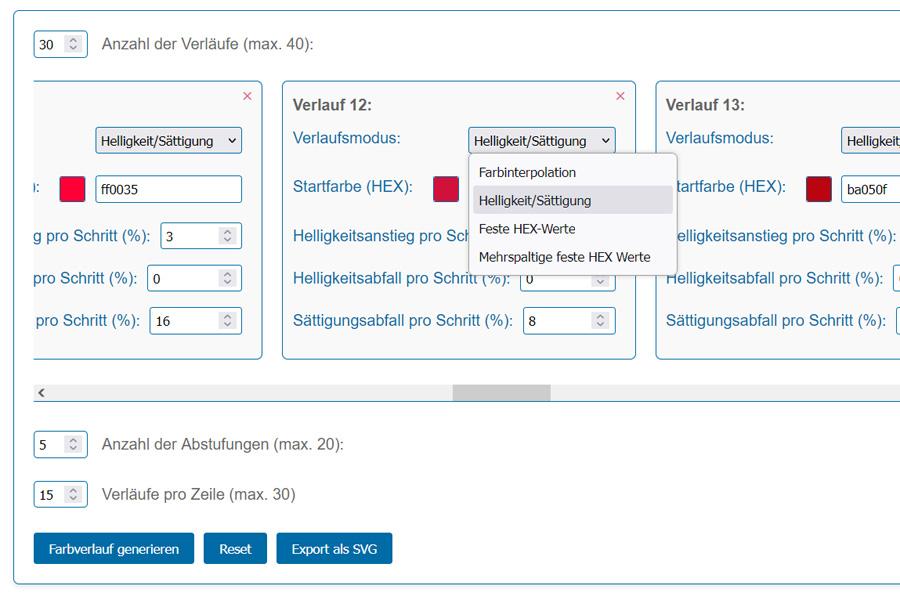The image size is (900, 600).
Task: Select Farbinterpolation from dropdown list
Action: (527, 172)
